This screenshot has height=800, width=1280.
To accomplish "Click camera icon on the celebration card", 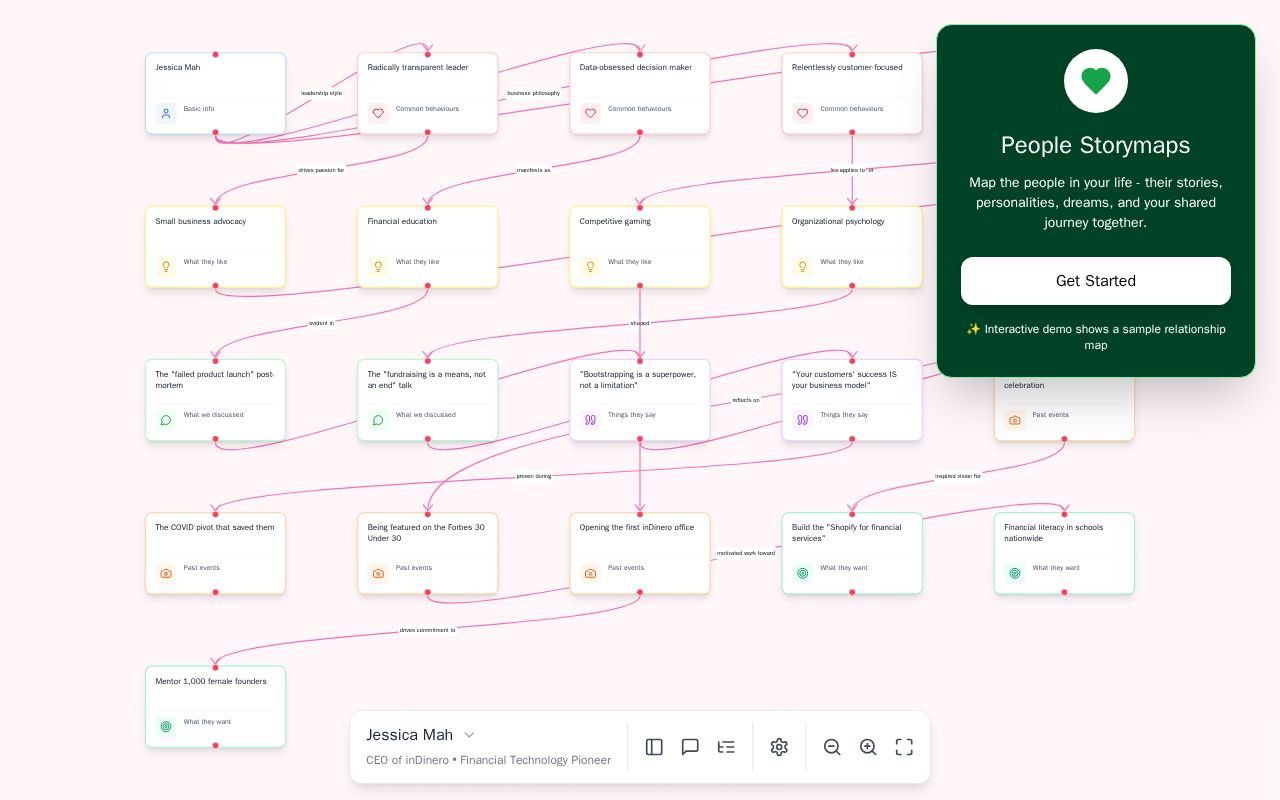I will 1015,420.
